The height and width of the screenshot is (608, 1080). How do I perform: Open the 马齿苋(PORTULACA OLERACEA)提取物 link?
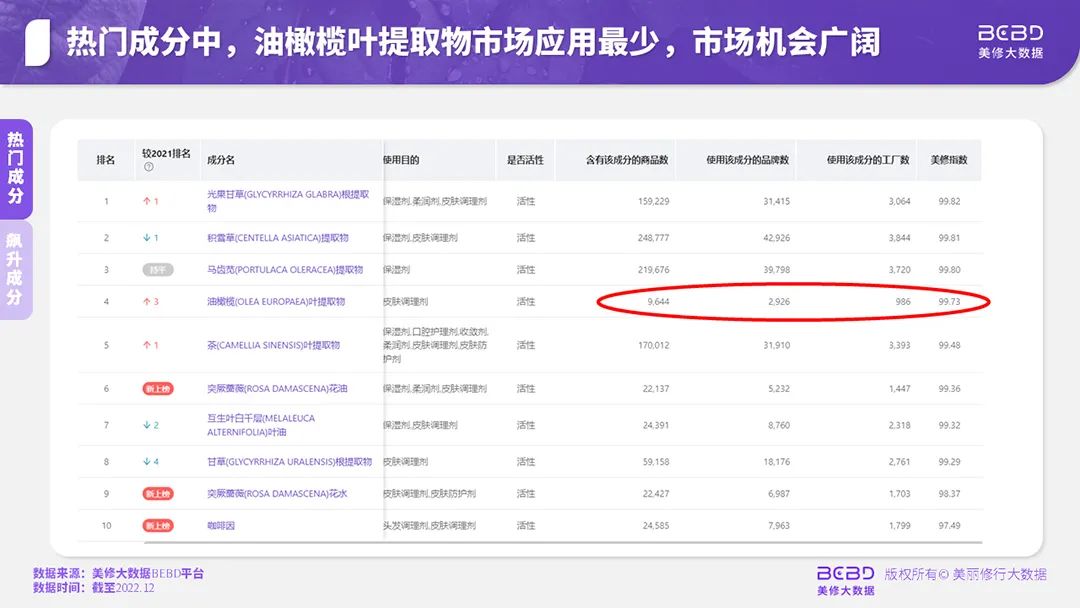pyautogui.click(x=284, y=270)
